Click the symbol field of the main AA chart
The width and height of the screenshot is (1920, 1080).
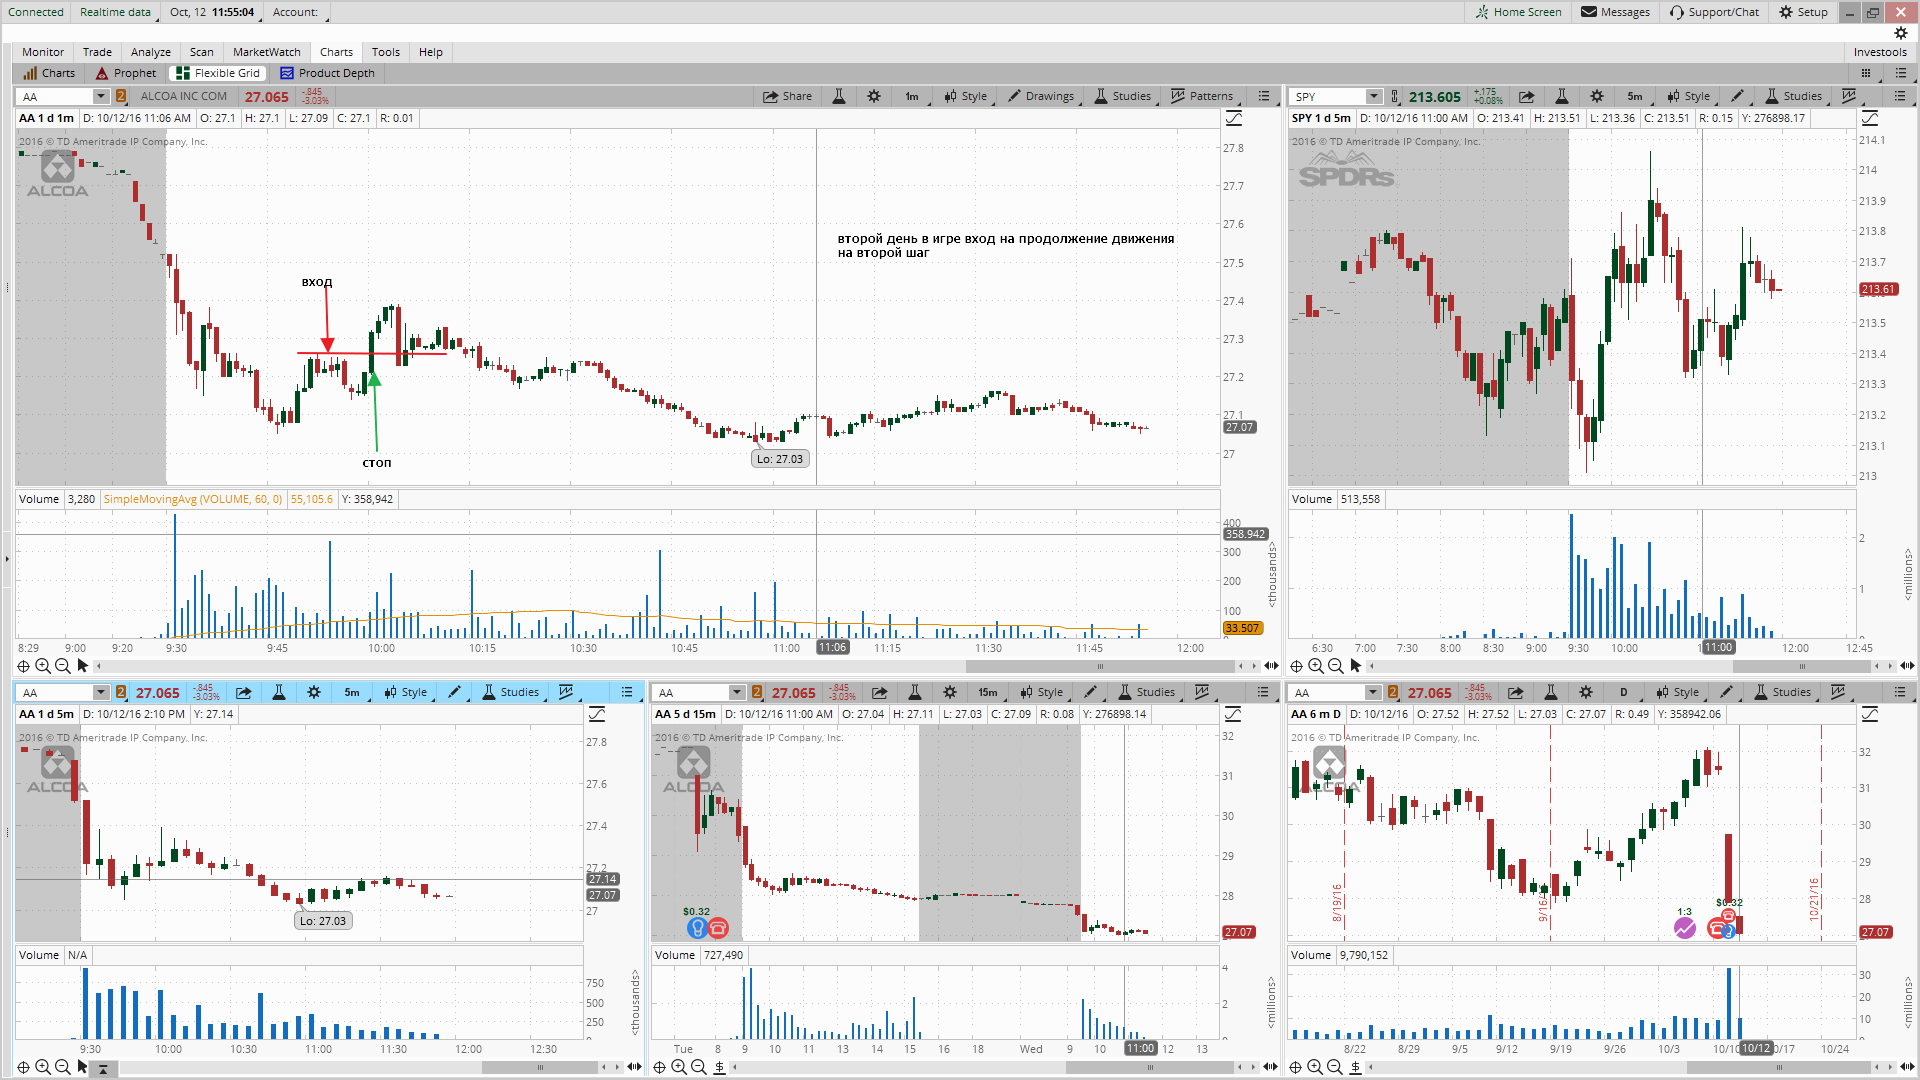coord(56,96)
